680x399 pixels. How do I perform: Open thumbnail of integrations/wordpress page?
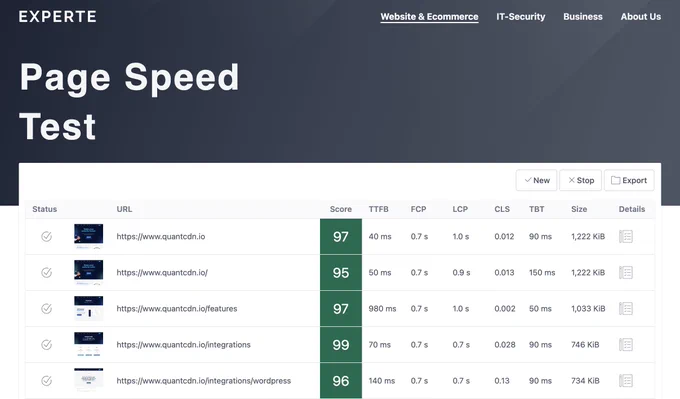[x=88, y=380]
